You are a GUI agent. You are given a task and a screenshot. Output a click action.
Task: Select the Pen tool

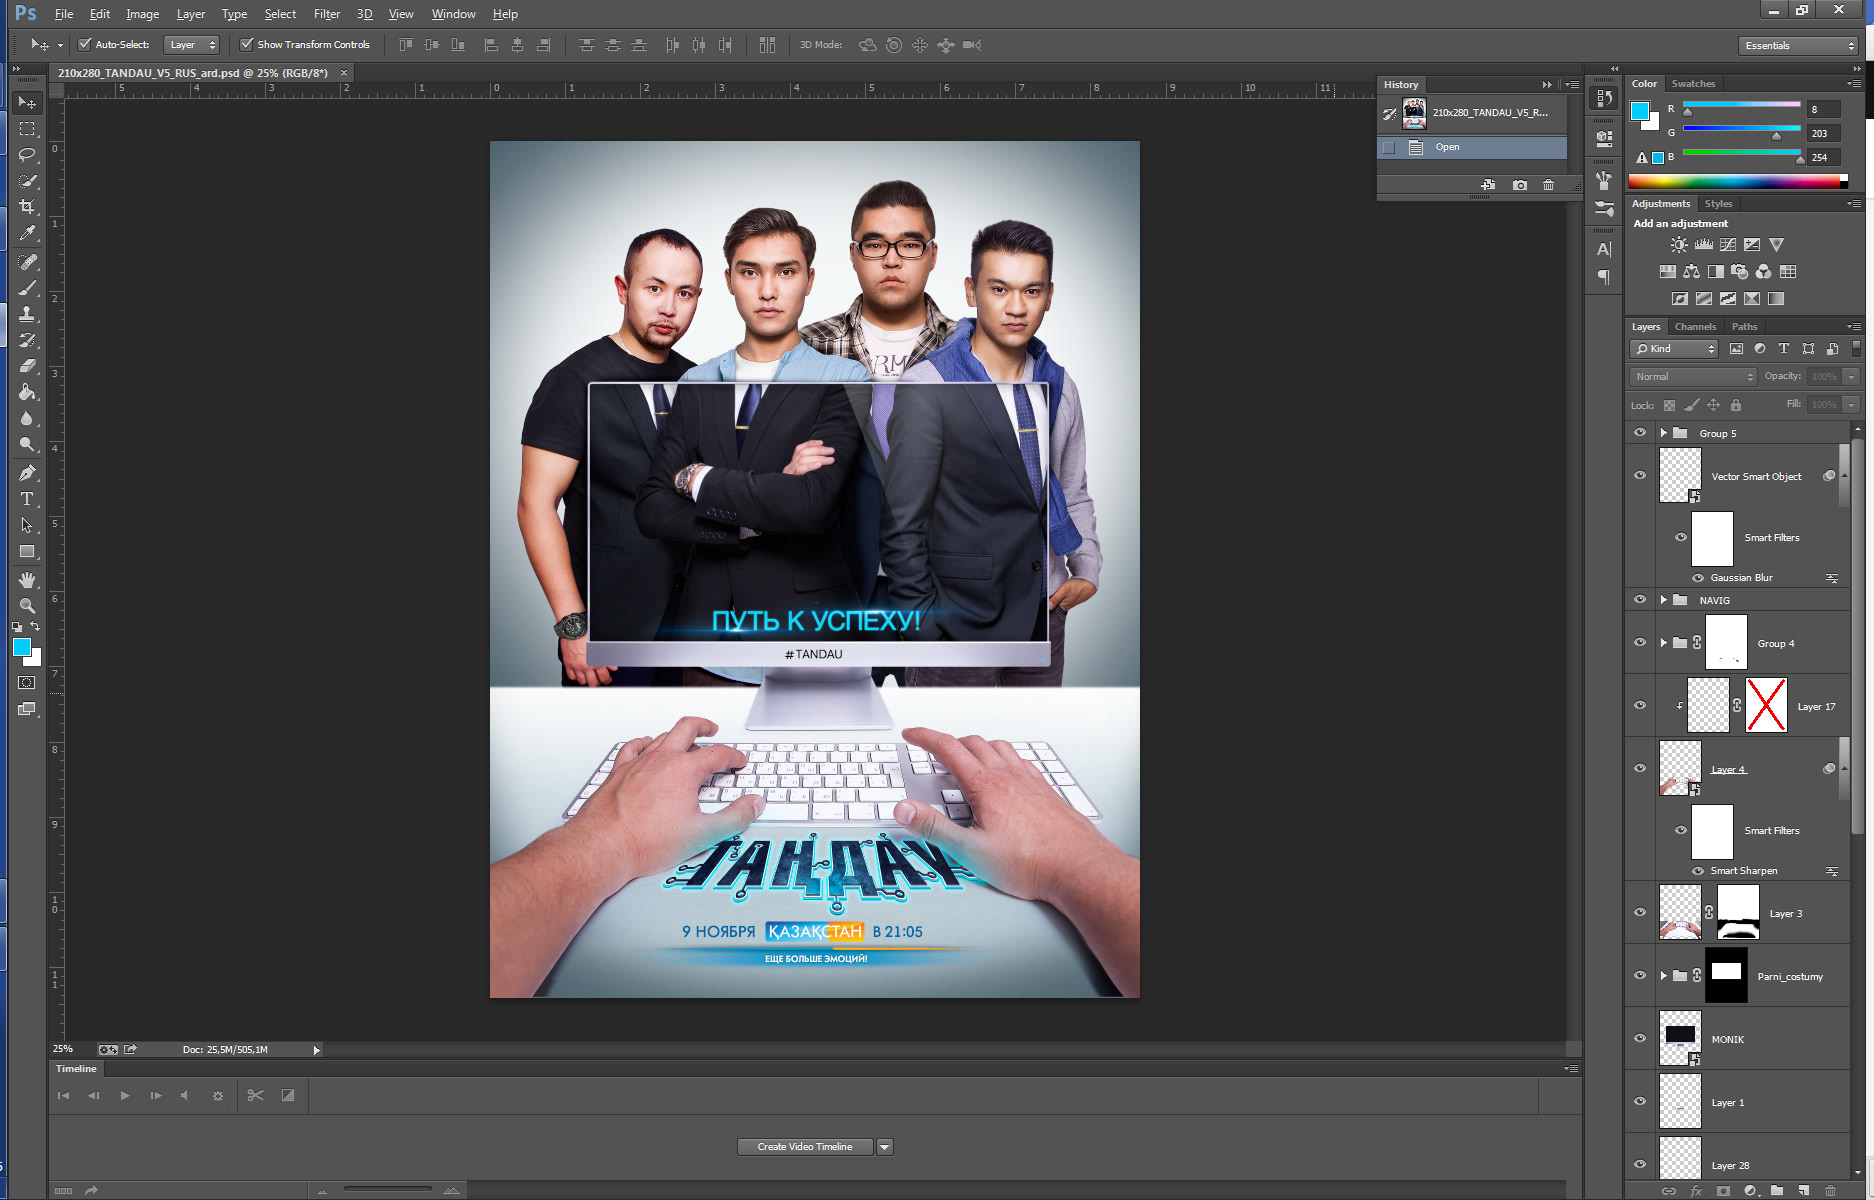pyautogui.click(x=27, y=473)
